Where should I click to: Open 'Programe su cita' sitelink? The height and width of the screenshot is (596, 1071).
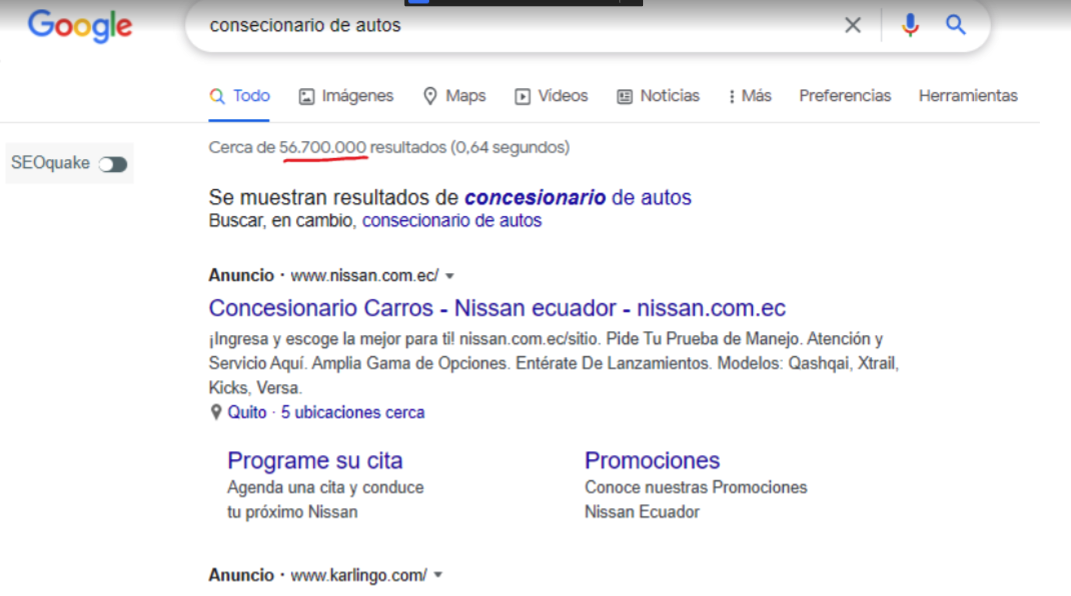[315, 460]
